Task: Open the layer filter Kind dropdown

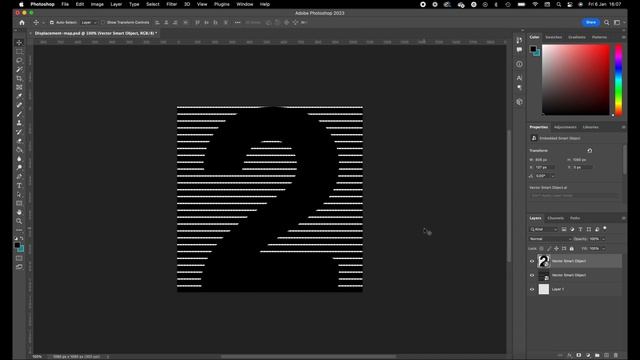Action: click(544, 229)
